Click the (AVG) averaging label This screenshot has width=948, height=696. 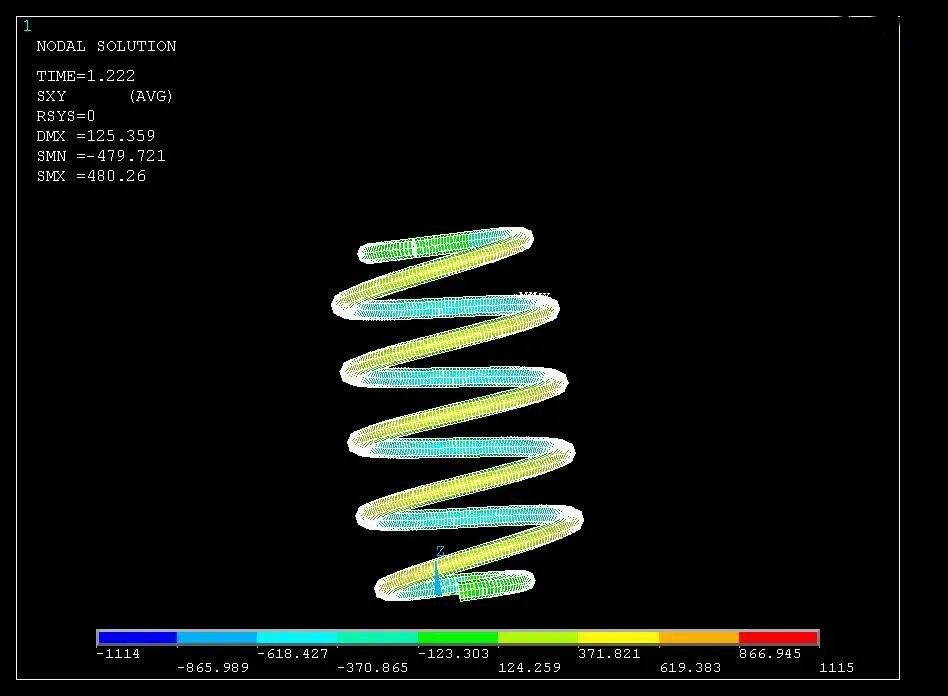pyautogui.click(x=151, y=96)
